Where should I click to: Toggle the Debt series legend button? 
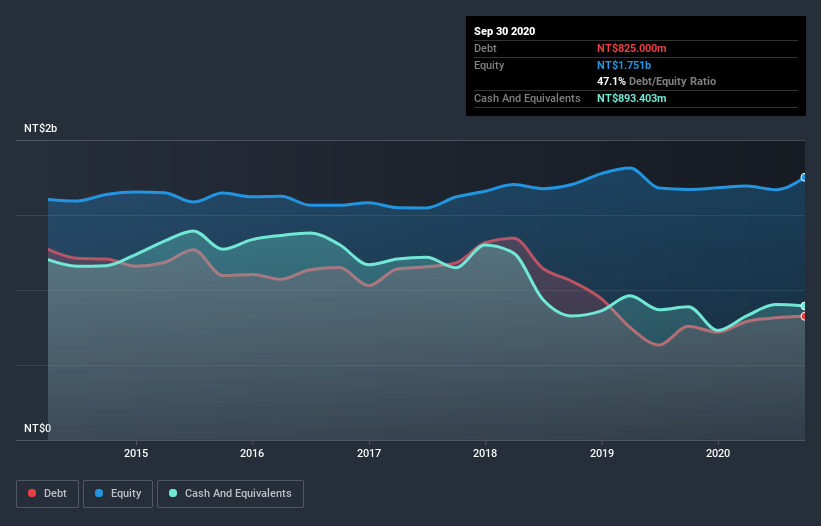pyautogui.click(x=47, y=494)
